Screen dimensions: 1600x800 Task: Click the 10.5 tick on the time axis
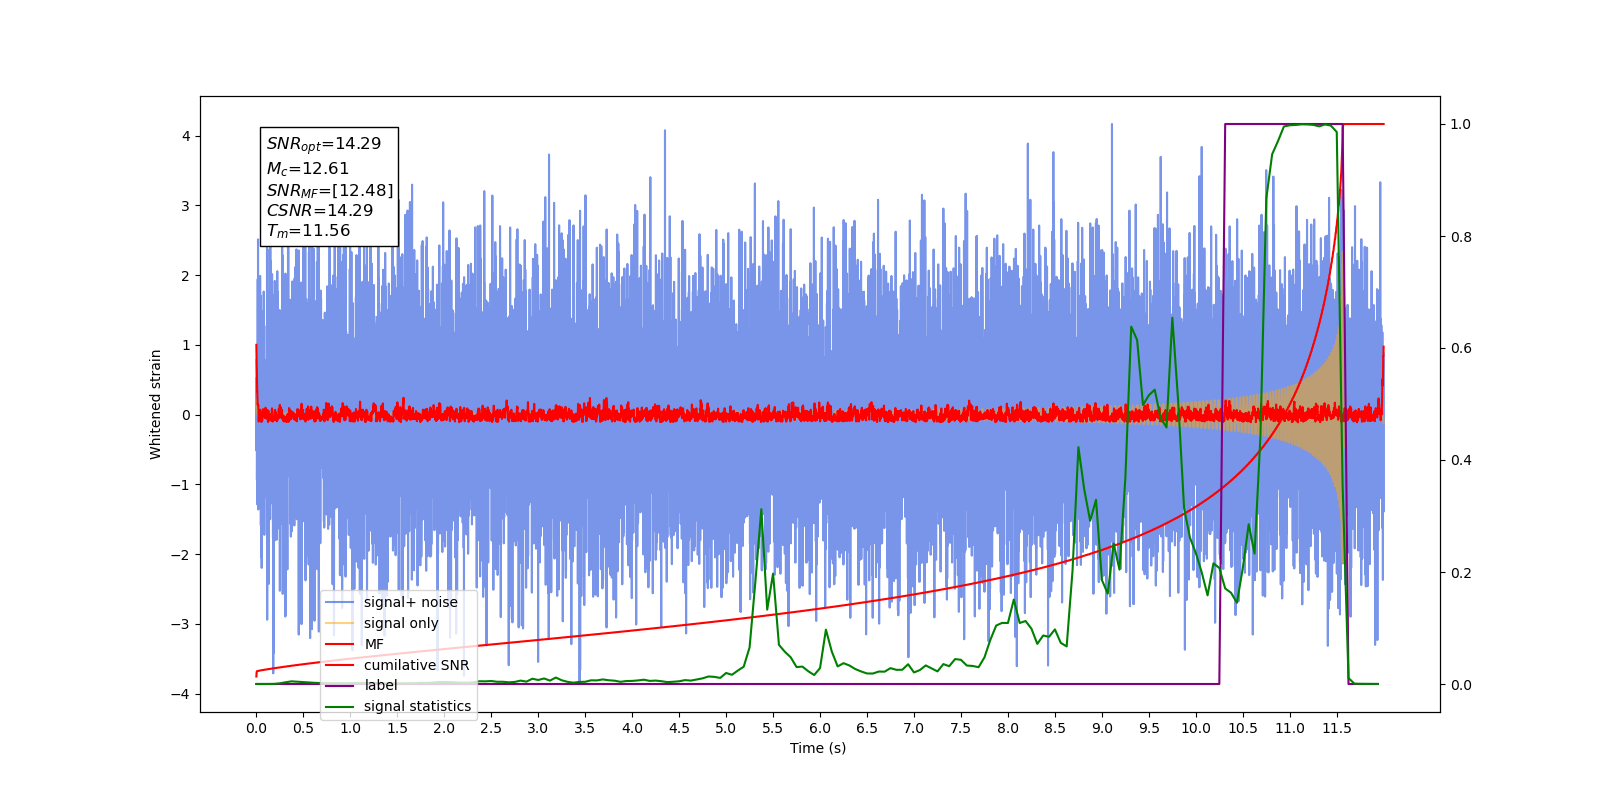(1243, 728)
